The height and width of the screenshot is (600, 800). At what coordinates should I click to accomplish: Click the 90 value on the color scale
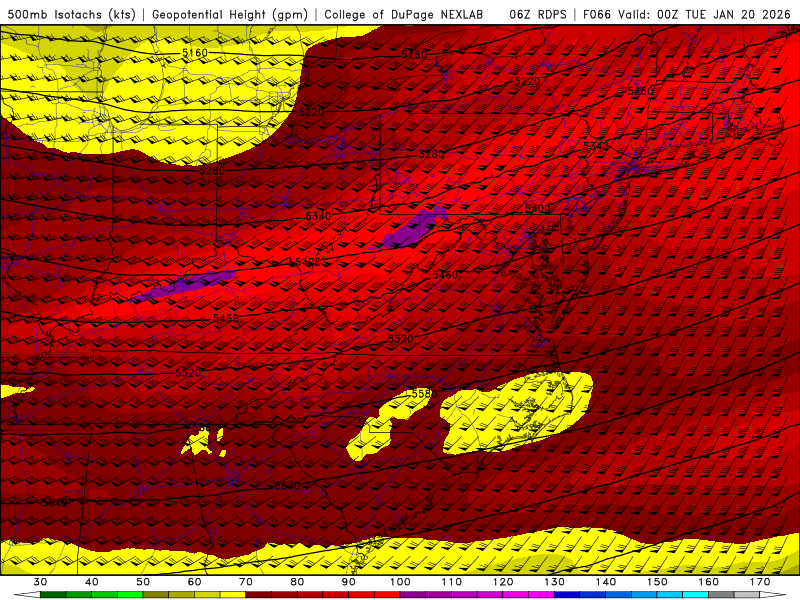(x=349, y=582)
